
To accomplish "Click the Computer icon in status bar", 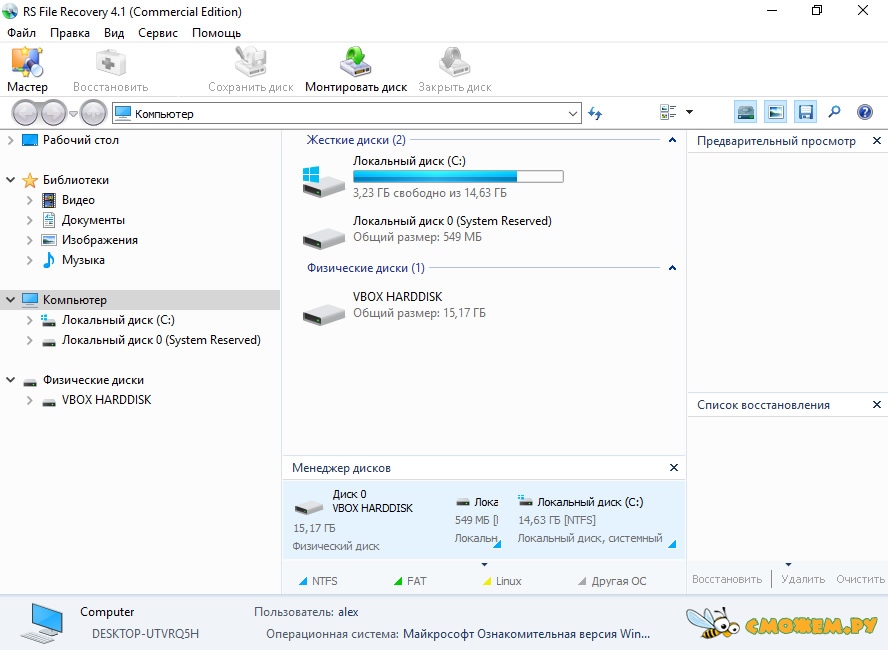I will [x=41, y=623].
